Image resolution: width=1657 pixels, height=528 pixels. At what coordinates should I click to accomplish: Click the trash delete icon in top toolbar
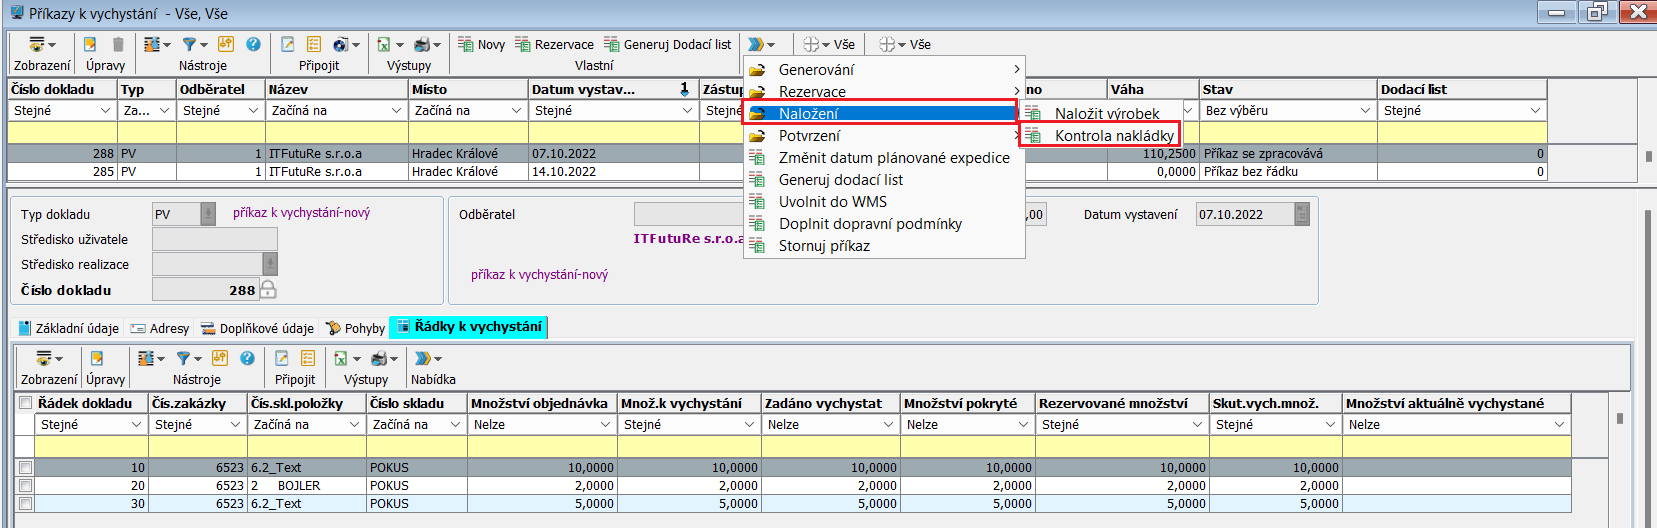tap(118, 44)
